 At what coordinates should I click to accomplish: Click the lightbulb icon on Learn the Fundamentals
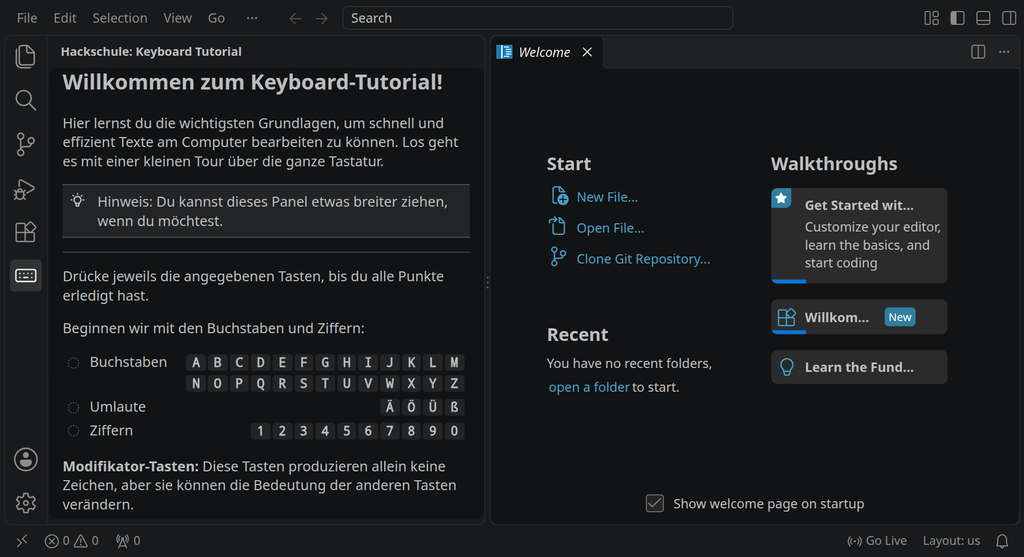787,367
